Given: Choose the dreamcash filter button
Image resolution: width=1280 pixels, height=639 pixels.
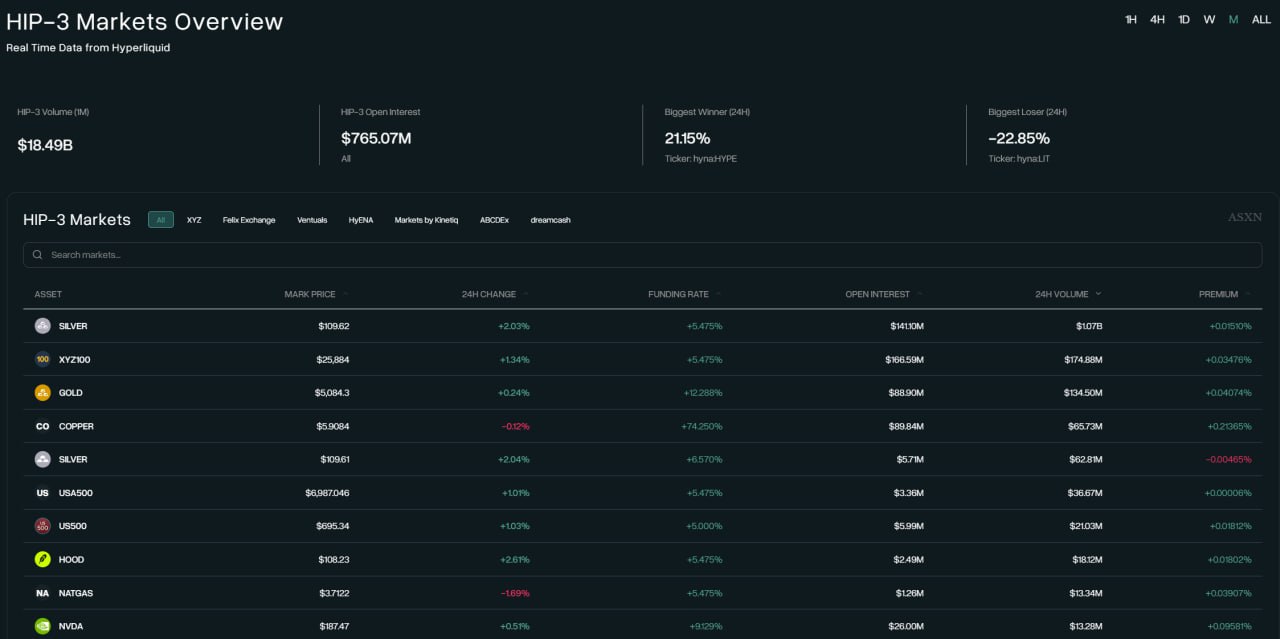Looking at the screenshot, I should 550,220.
